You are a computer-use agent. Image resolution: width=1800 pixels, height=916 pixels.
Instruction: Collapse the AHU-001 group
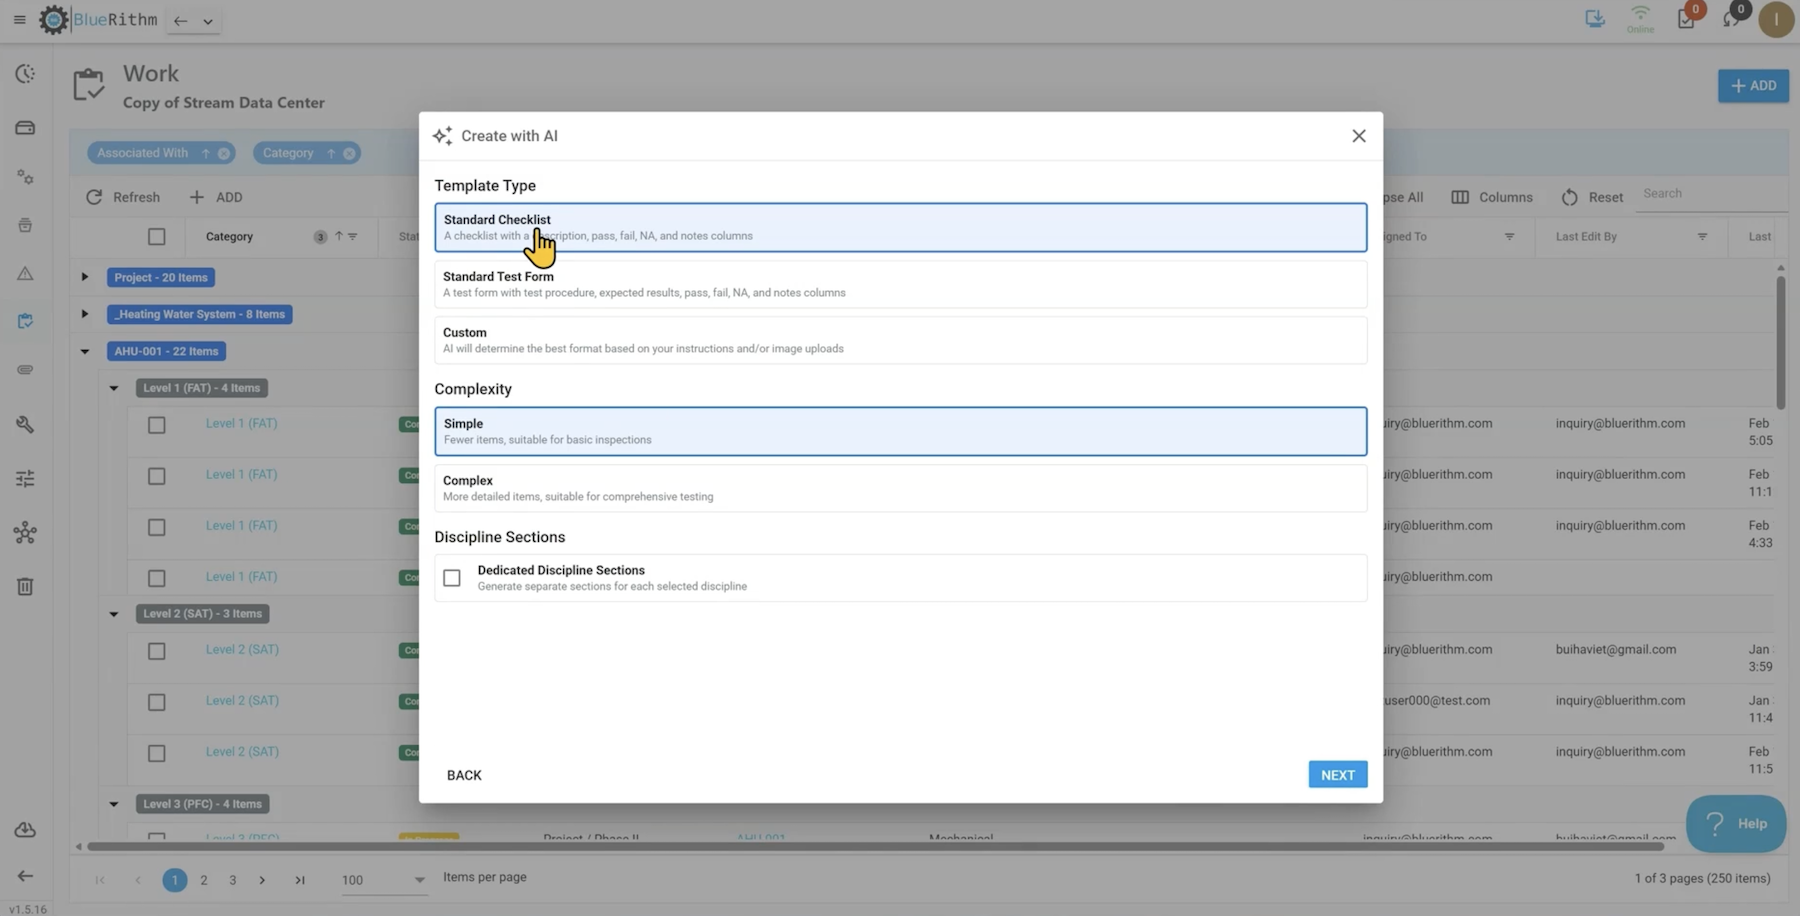click(x=85, y=351)
